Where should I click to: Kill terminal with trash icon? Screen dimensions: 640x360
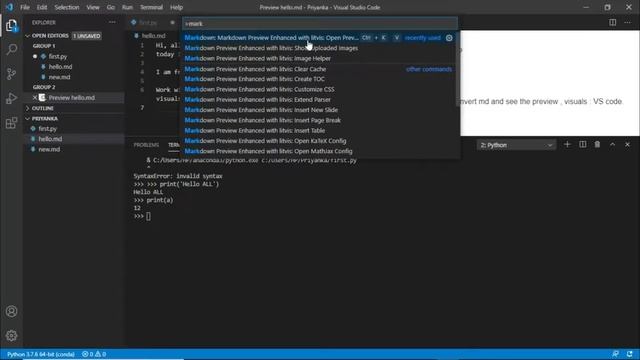tap(597, 144)
